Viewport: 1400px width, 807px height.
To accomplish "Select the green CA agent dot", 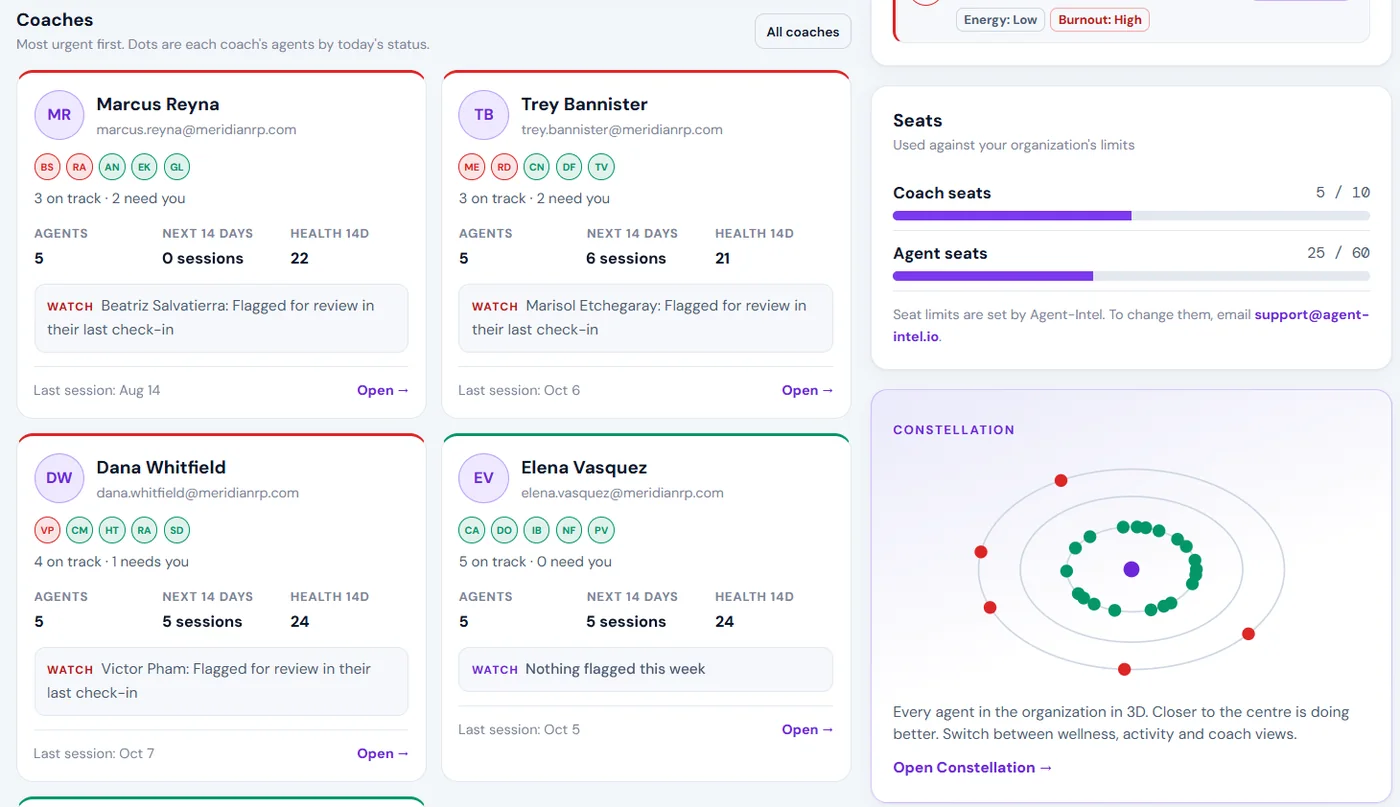I will click(x=472, y=530).
